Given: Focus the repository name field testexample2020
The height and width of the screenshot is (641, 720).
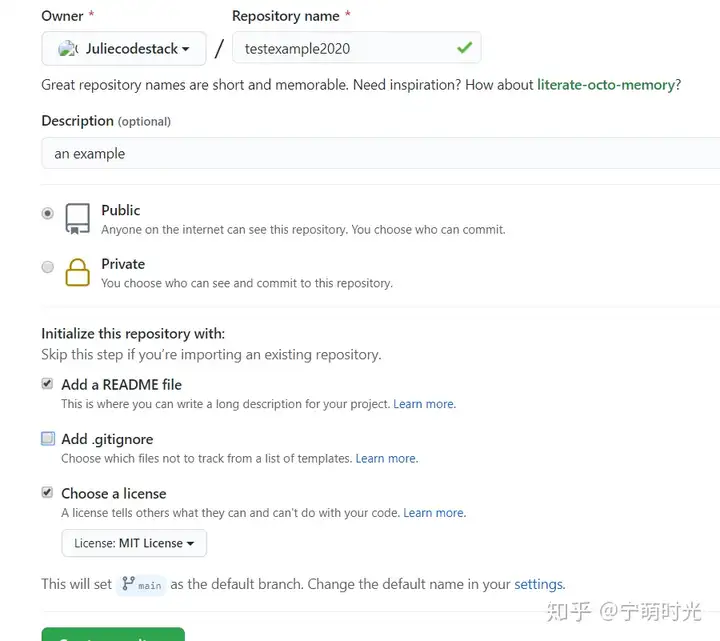Looking at the screenshot, I should [x=356, y=48].
